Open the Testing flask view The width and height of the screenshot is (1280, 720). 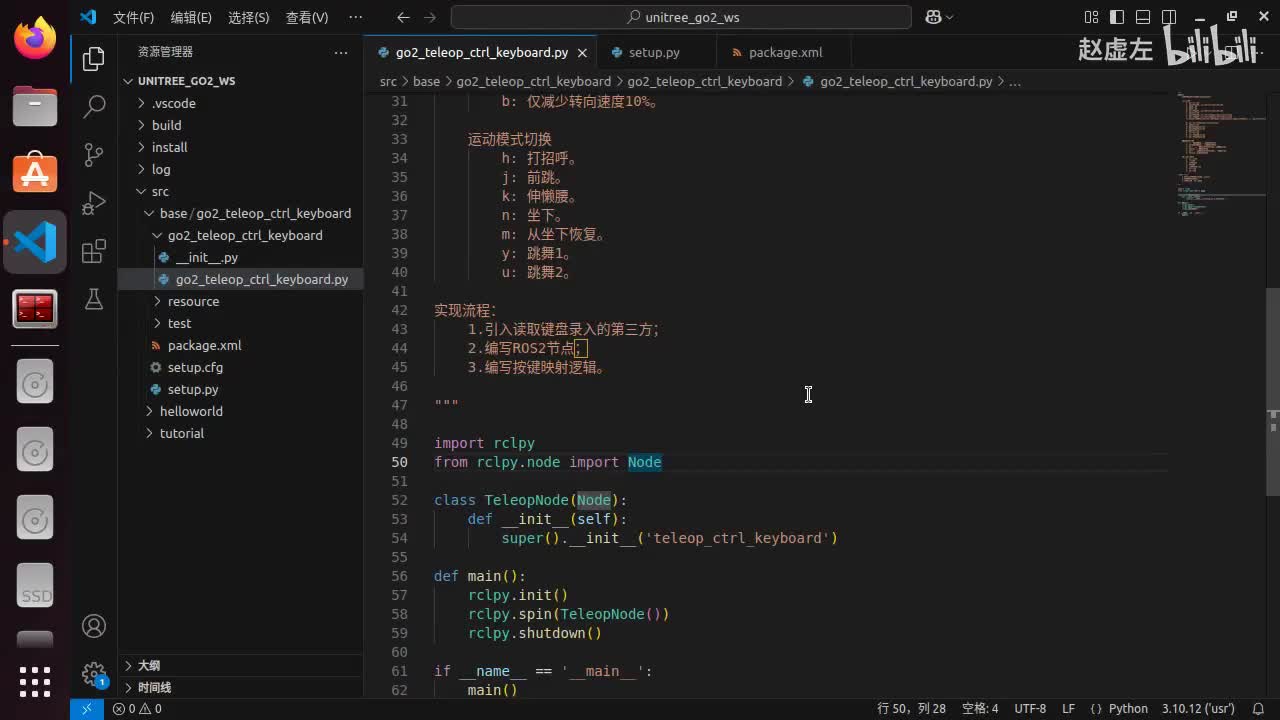[94, 298]
